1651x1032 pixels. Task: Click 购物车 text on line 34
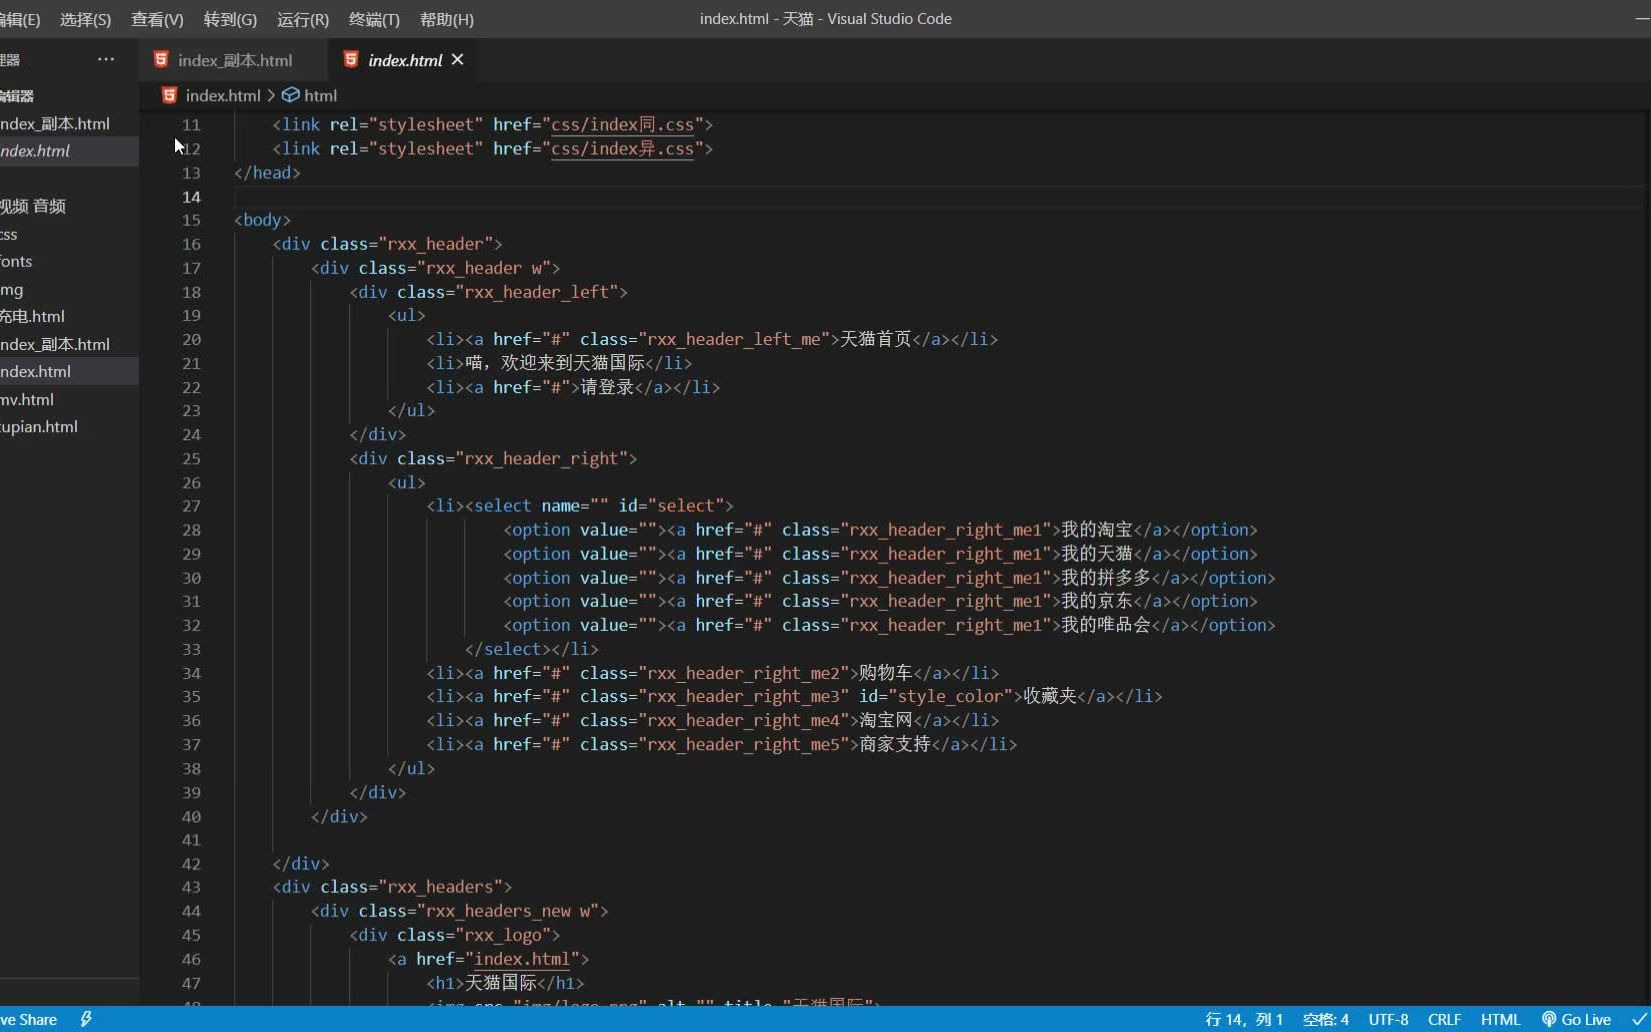(x=885, y=673)
